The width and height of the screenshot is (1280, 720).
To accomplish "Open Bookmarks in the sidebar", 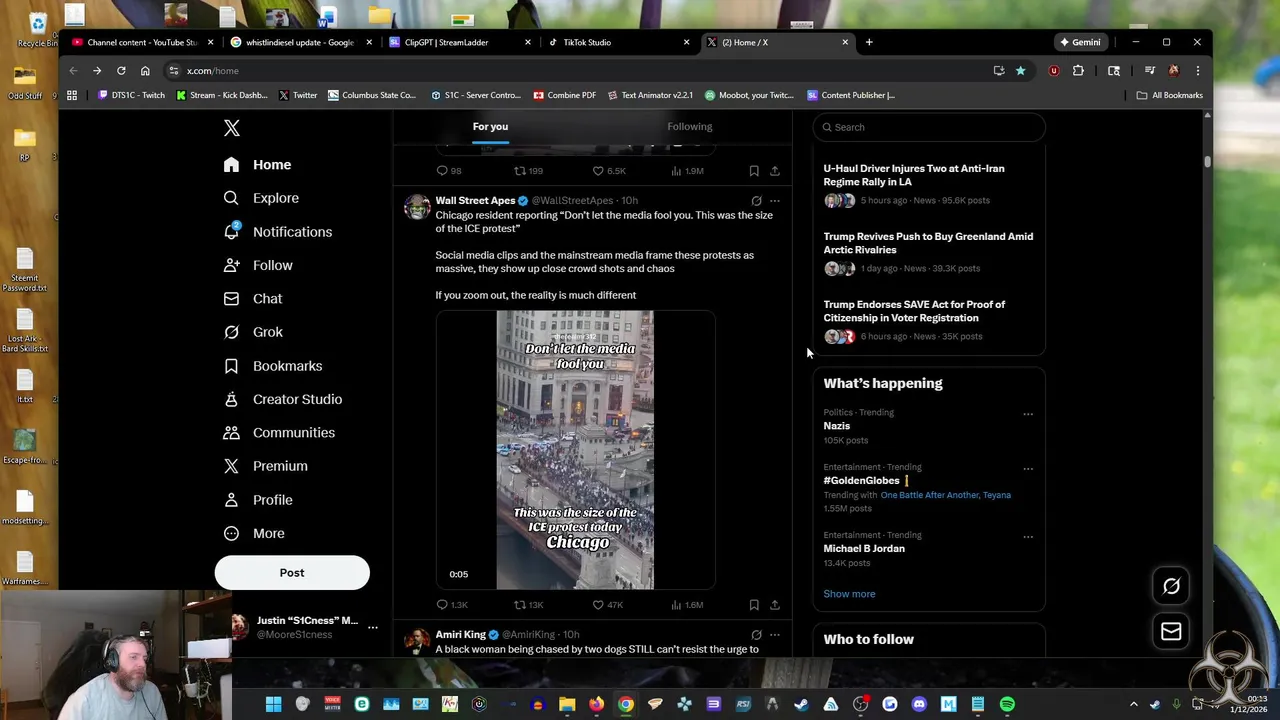I will pos(274,366).
